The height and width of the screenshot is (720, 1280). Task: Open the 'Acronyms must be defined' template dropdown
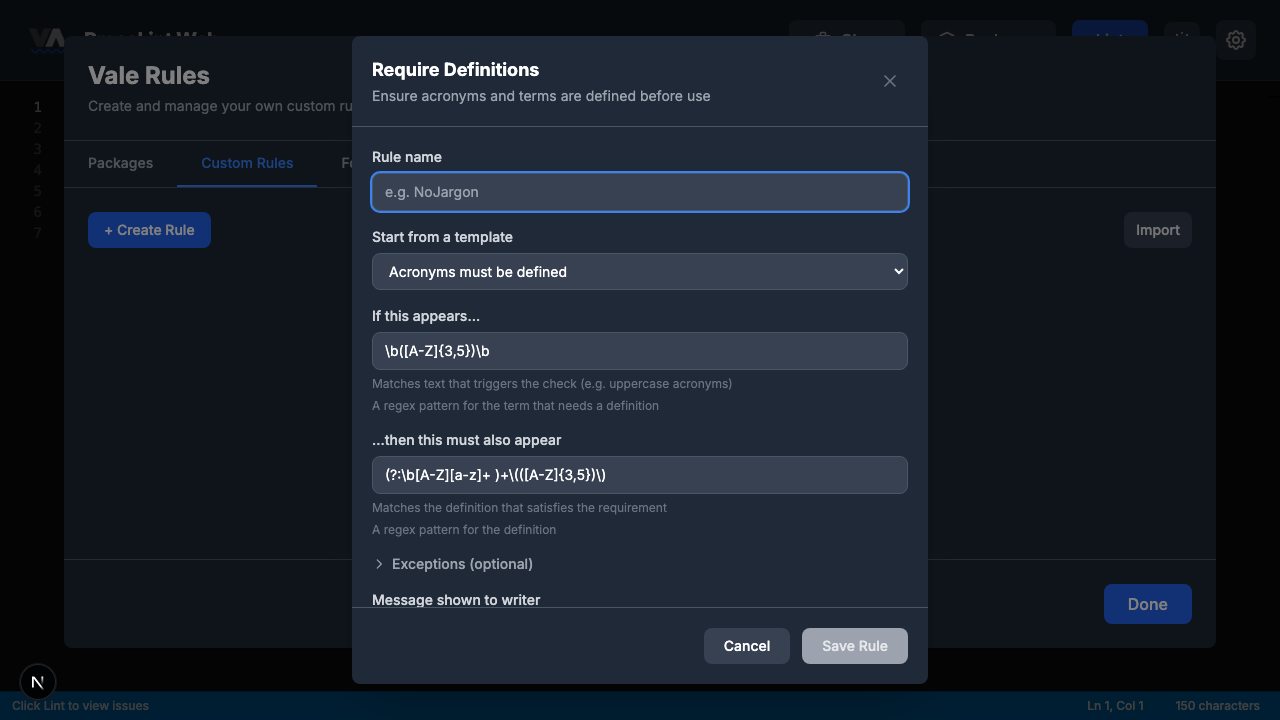pyautogui.click(x=640, y=271)
